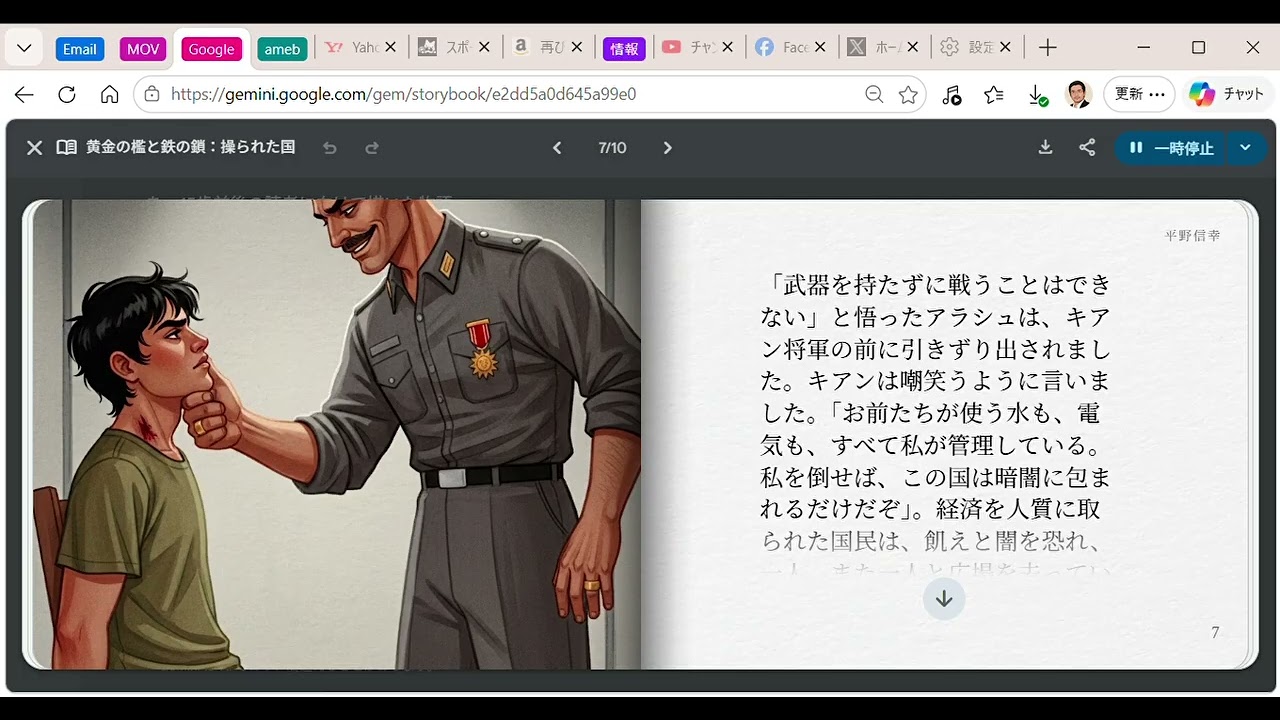Open the スポ browser tab
The width and height of the screenshot is (1280, 720).
pyautogui.click(x=445, y=47)
